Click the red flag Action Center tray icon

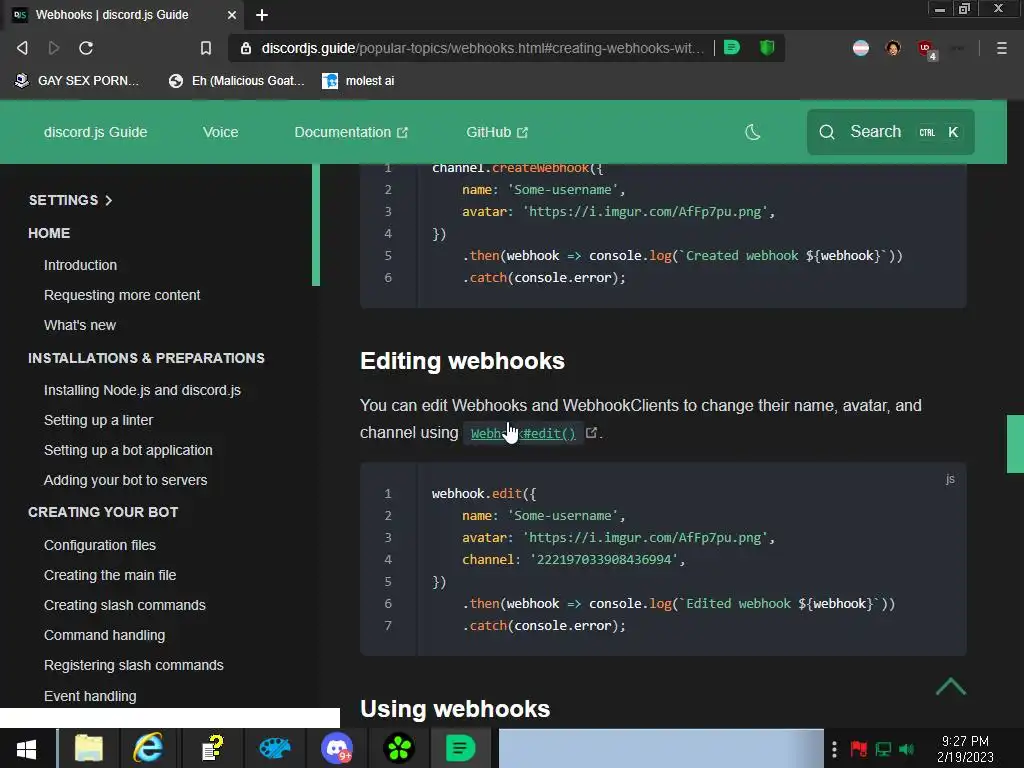point(858,748)
